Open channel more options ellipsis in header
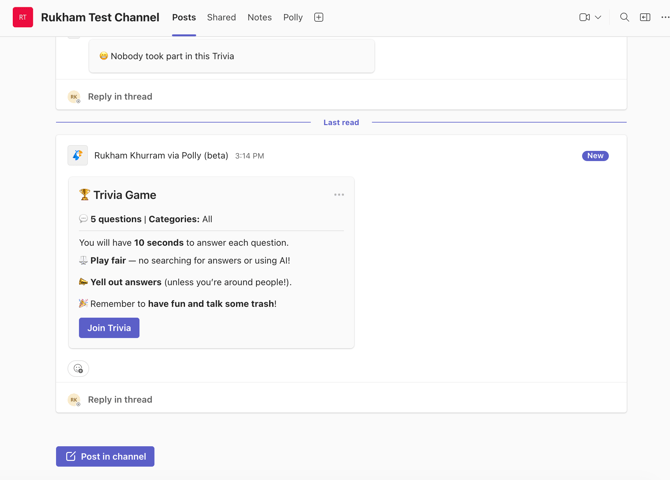 (664, 17)
